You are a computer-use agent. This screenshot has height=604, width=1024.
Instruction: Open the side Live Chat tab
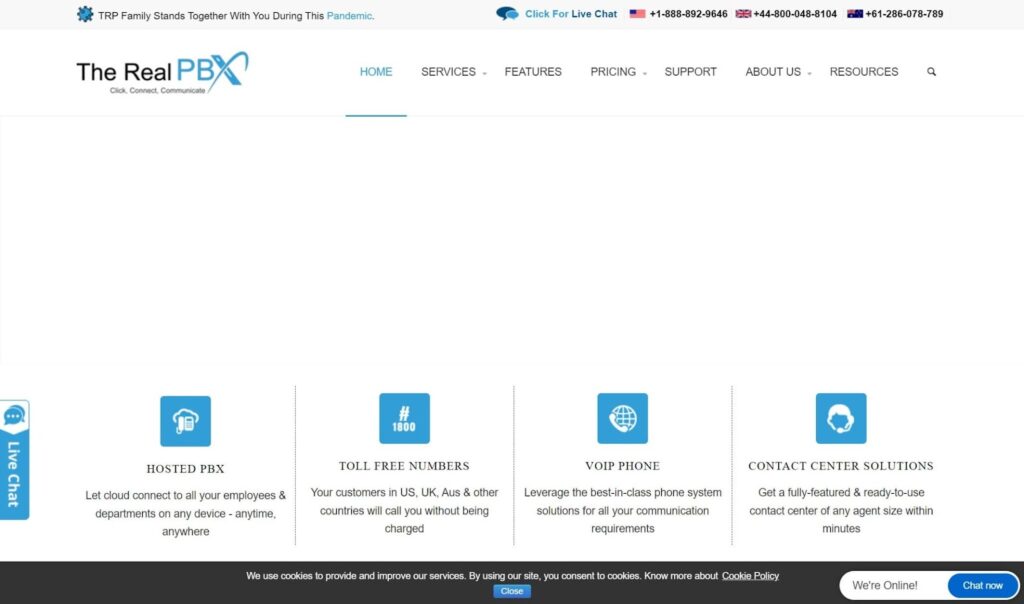14,460
